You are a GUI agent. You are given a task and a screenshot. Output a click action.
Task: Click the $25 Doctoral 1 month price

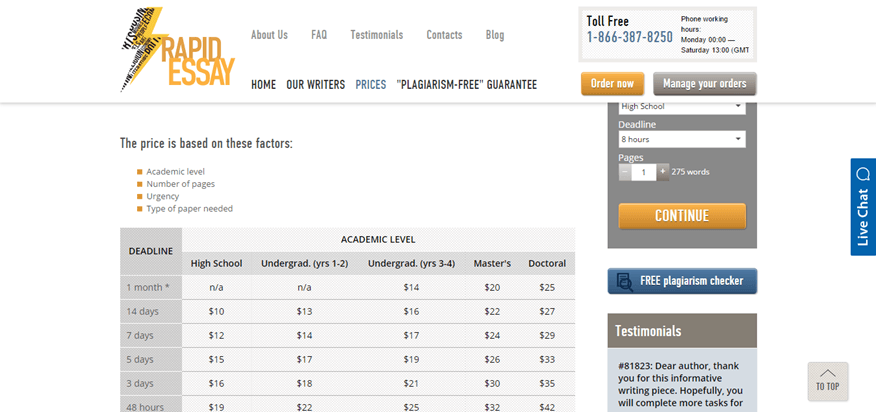tap(548, 287)
